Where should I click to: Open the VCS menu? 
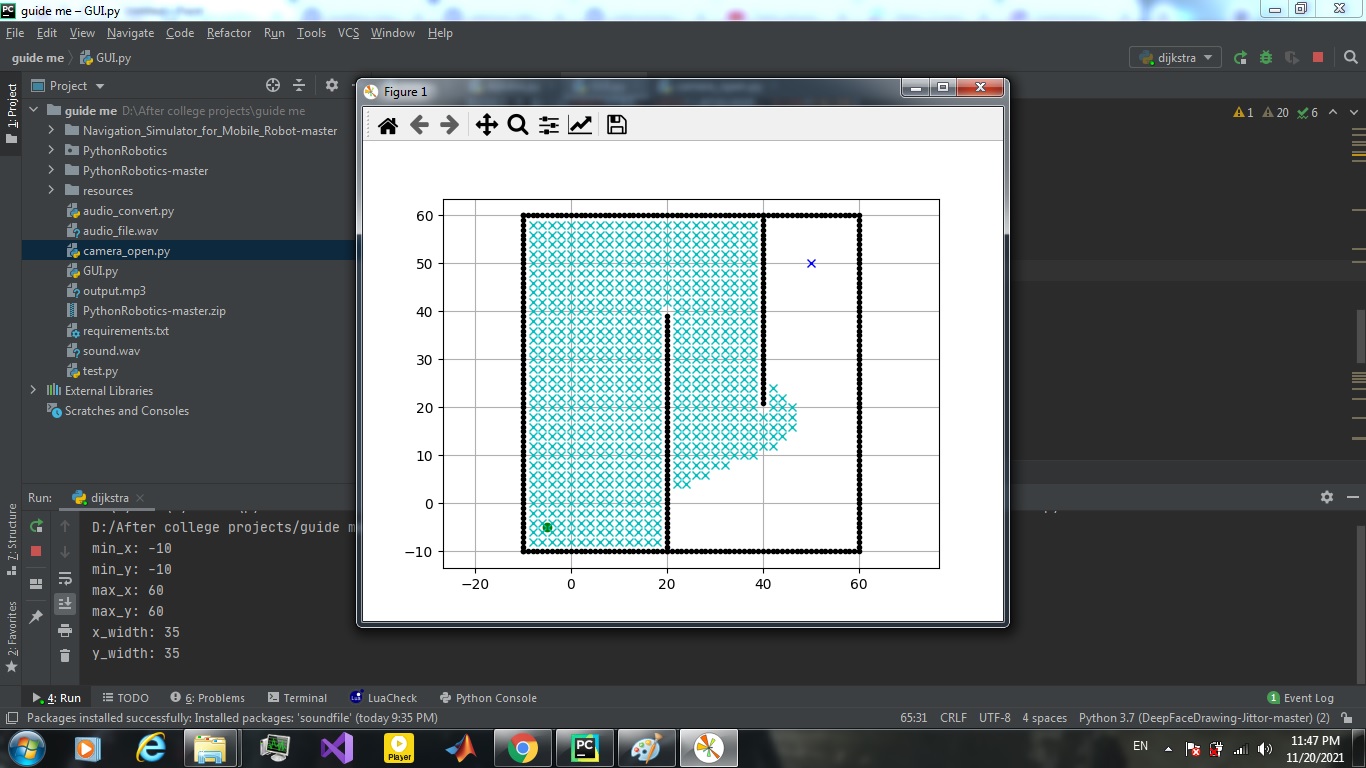pyautogui.click(x=348, y=33)
